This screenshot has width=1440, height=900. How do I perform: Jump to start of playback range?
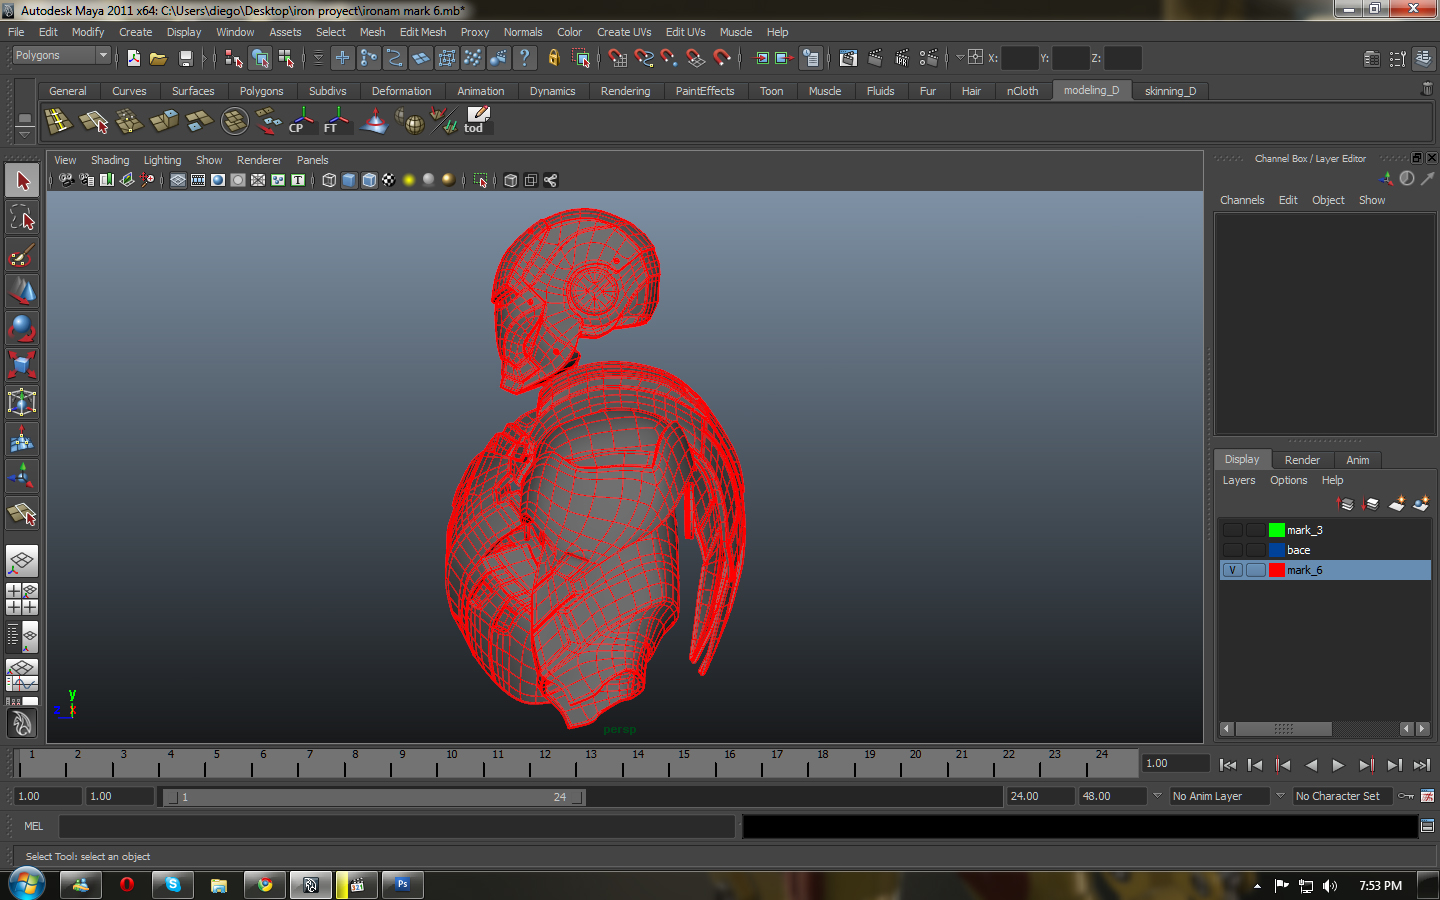1228,765
